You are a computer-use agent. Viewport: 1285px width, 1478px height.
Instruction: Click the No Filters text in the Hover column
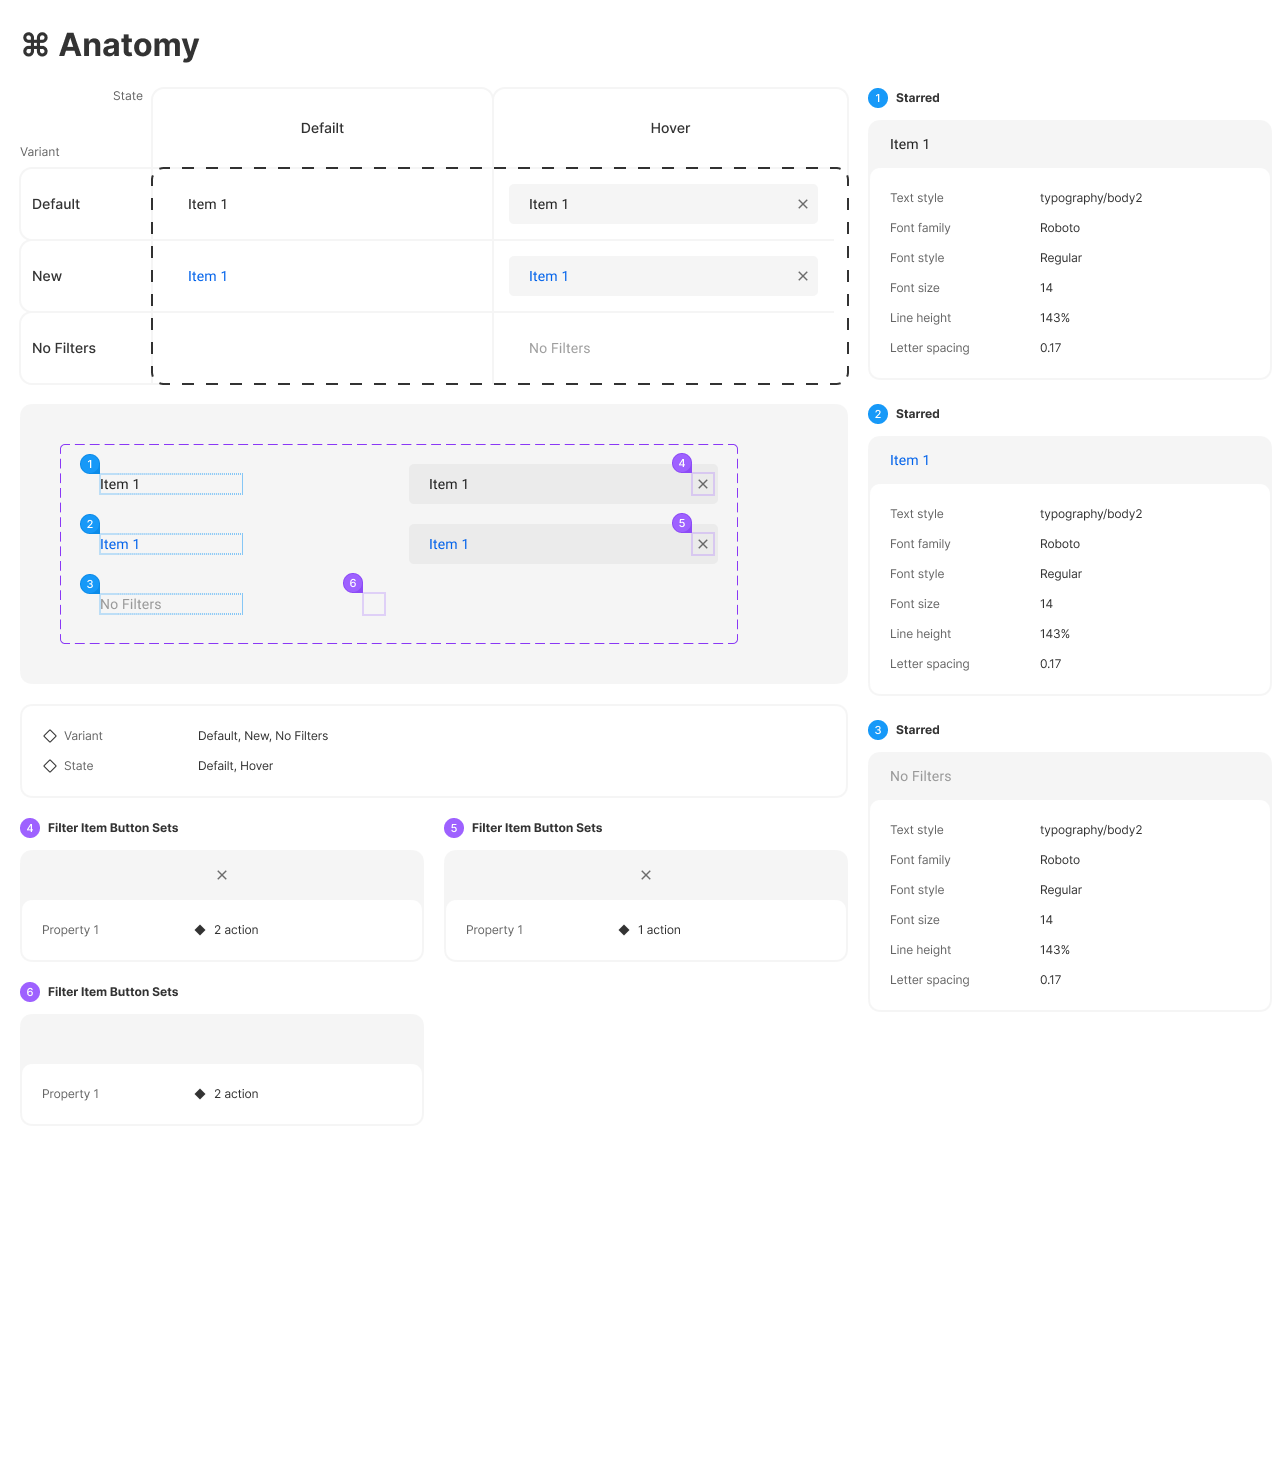pos(560,348)
